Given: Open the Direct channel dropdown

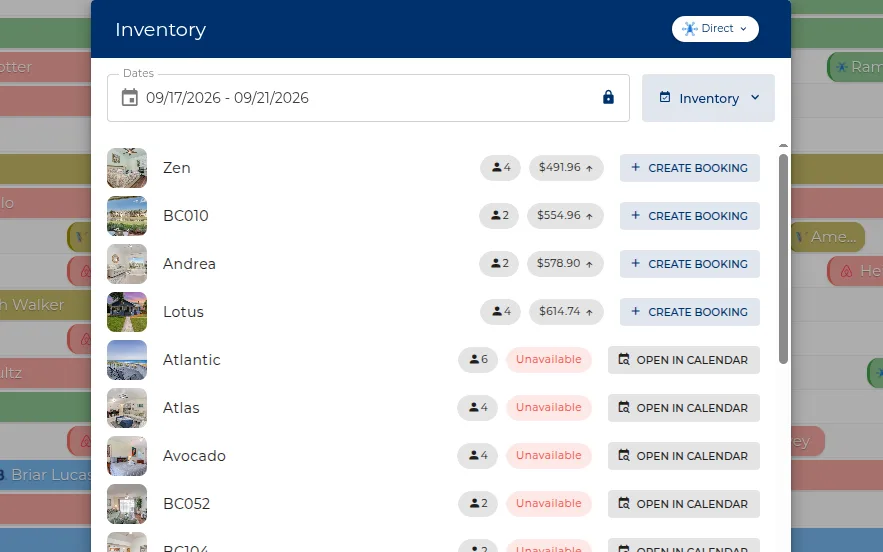Looking at the screenshot, I should [x=715, y=29].
